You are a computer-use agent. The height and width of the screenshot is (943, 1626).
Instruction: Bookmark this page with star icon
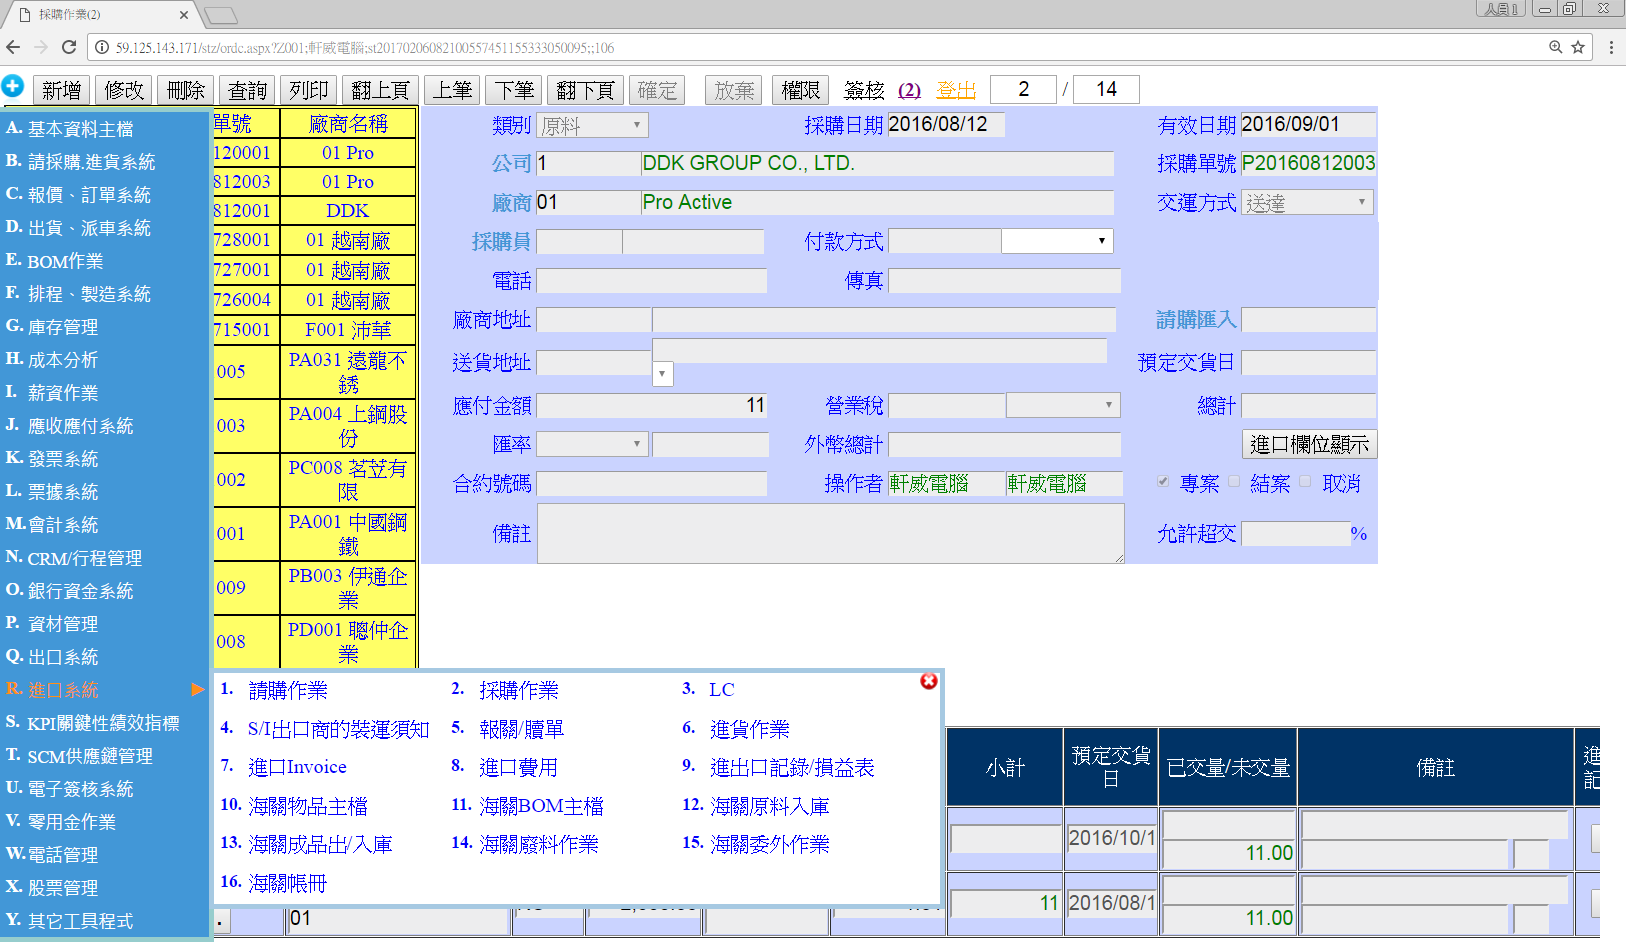point(1578,47)
